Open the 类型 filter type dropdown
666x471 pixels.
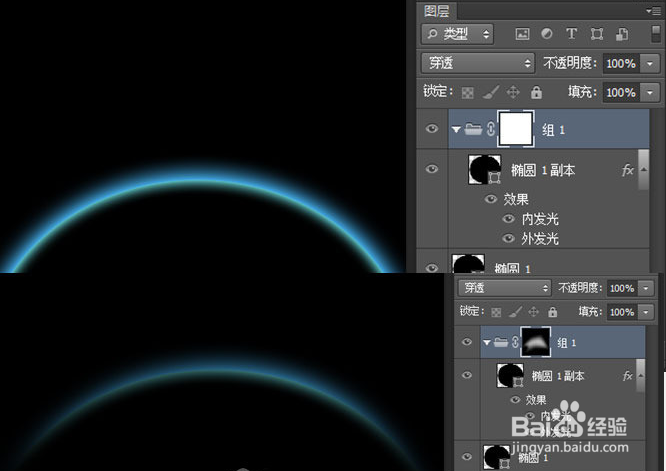[x=457, y=34]
